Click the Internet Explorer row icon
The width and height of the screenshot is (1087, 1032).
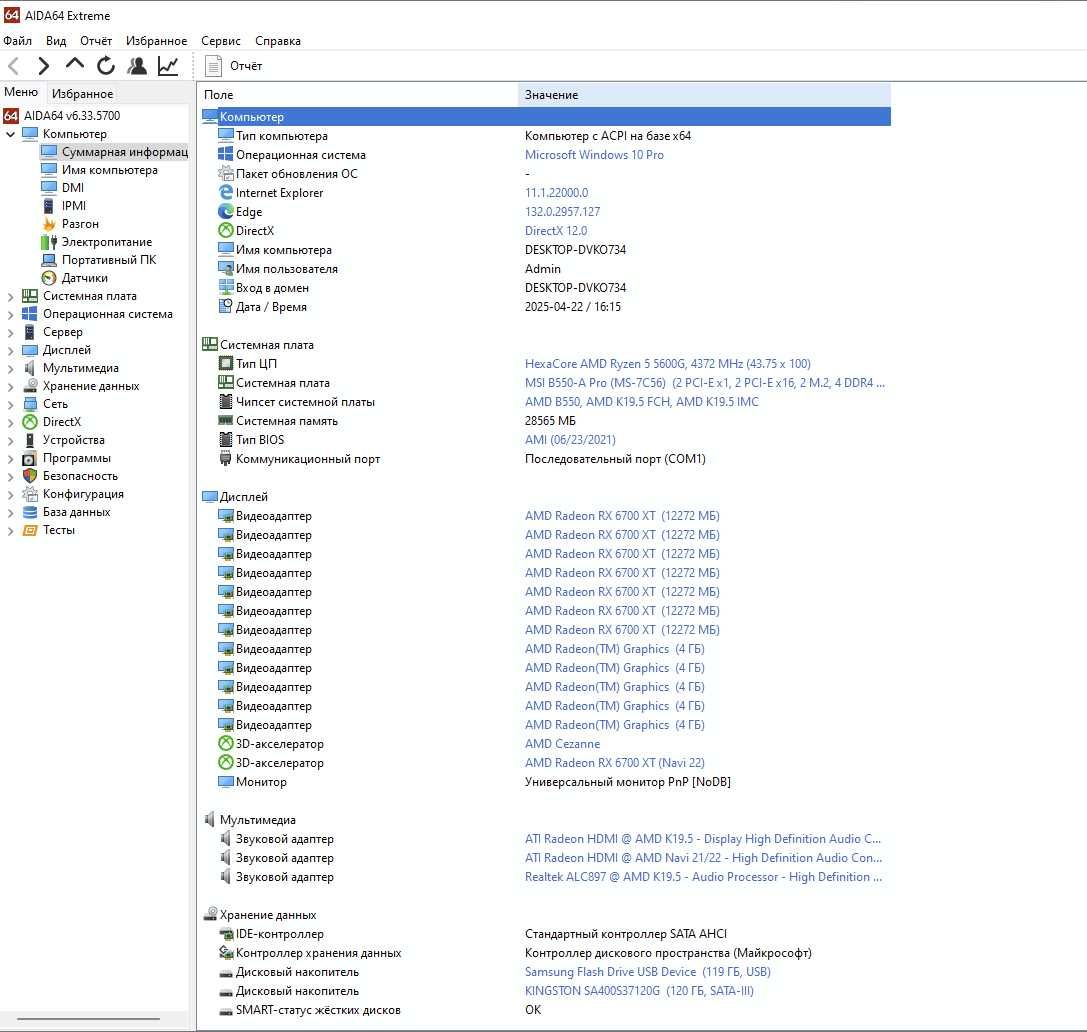click(225, 193)
